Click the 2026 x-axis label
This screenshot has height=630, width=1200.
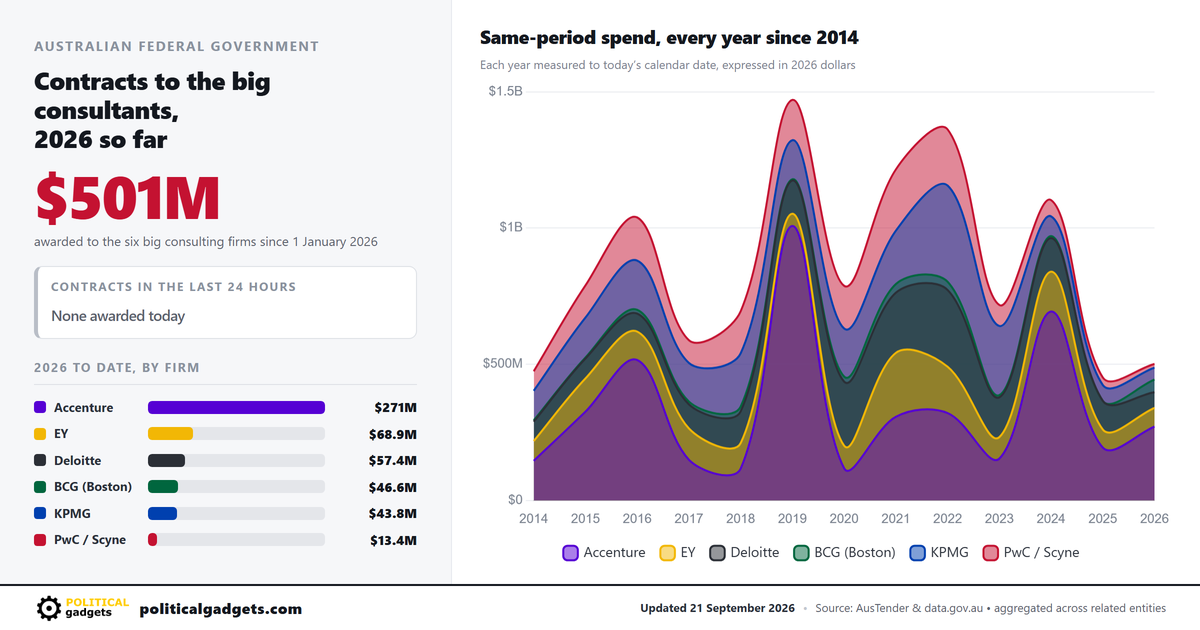1154,519
